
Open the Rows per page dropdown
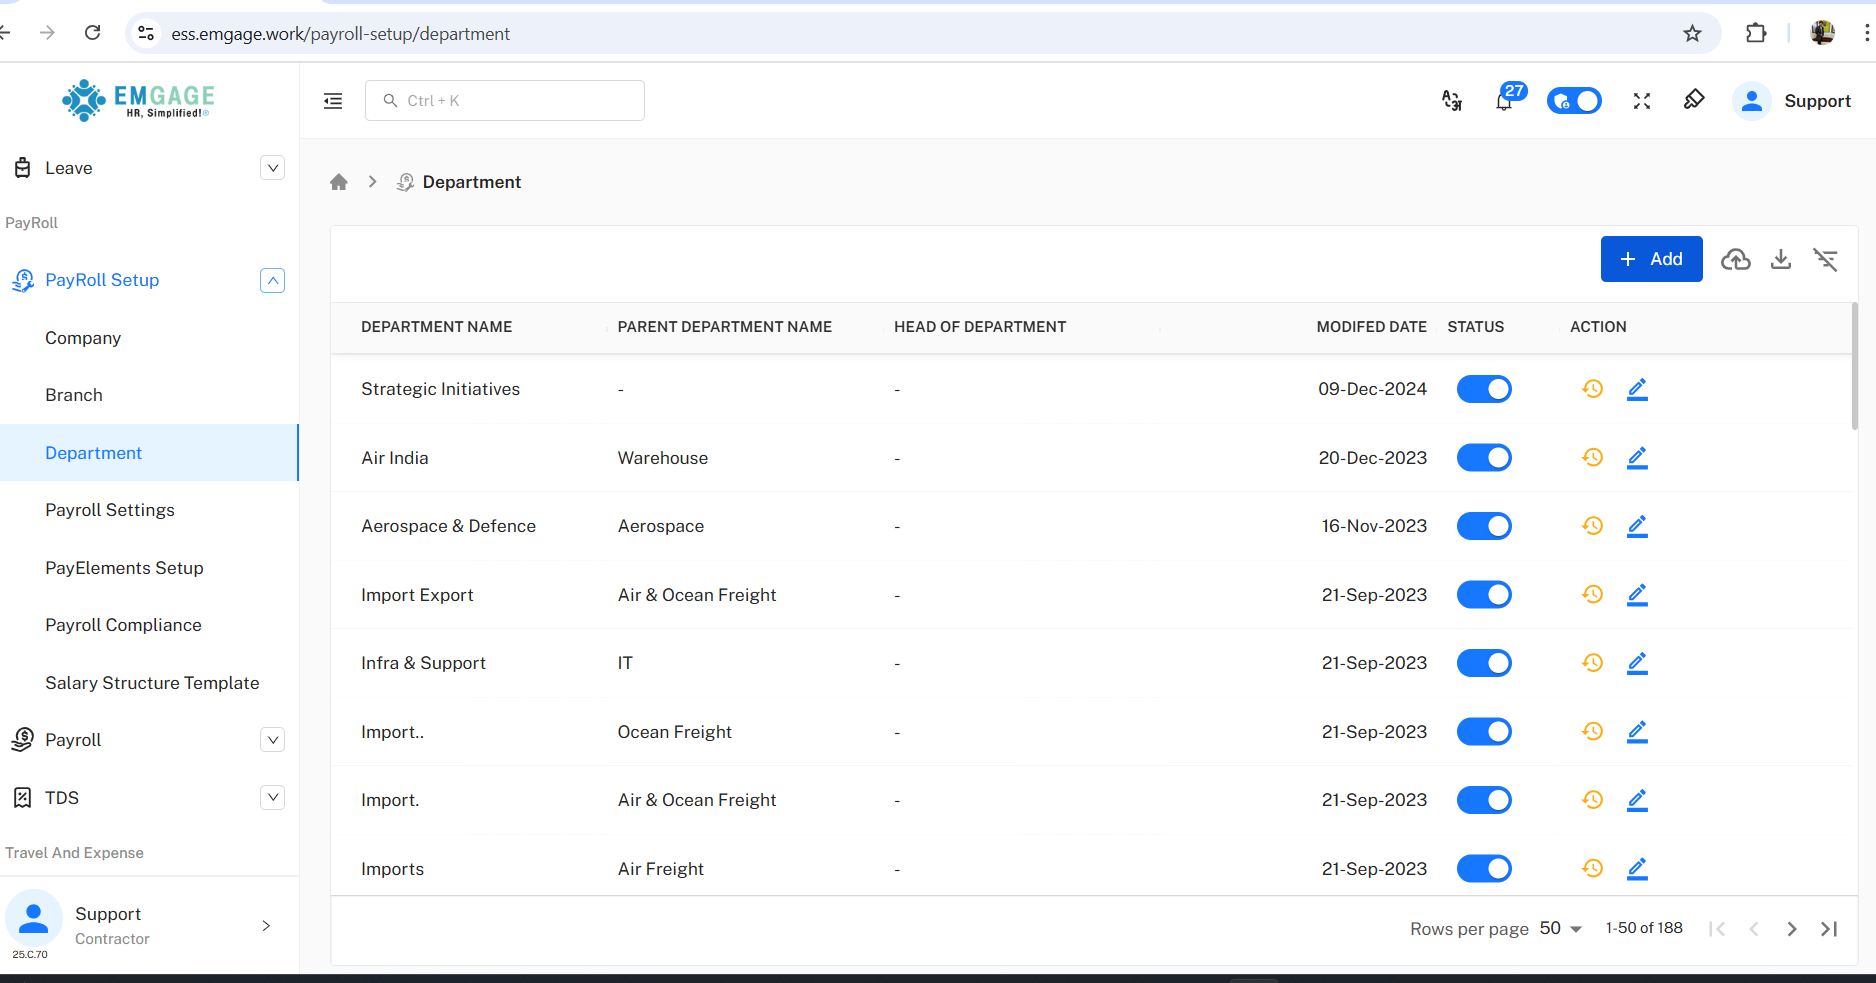click(x=1560, y=929)
